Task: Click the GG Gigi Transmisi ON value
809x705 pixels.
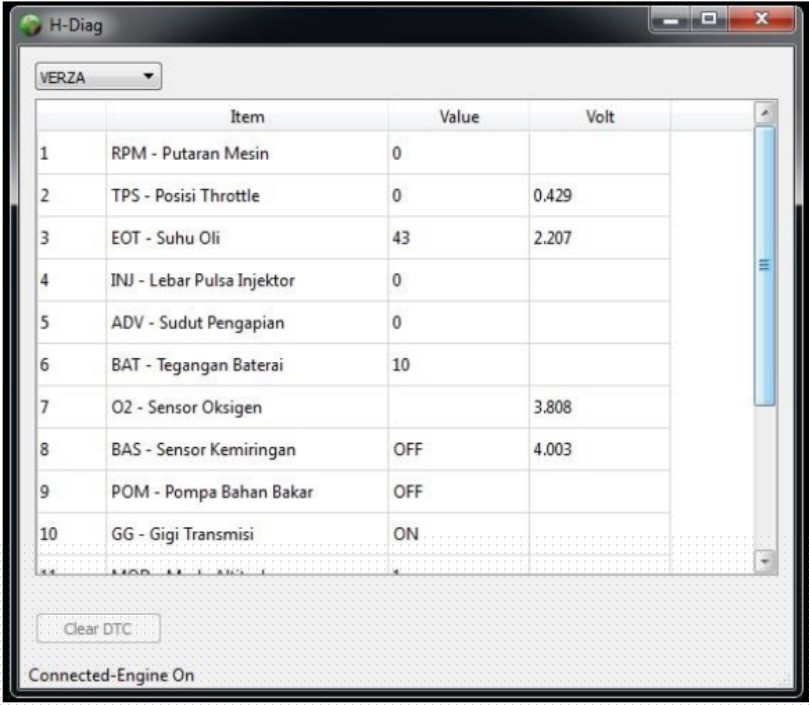Action: click(406, 534)
